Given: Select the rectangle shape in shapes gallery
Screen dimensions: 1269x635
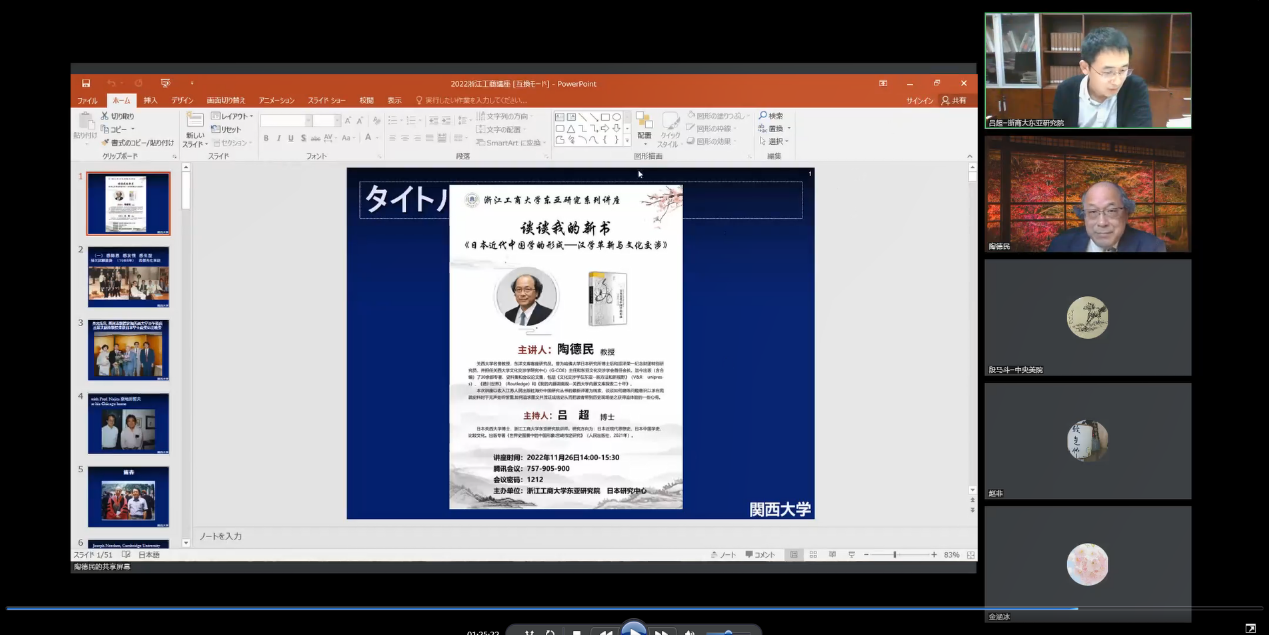Looking at the screenshot, I should click(605, 117).
